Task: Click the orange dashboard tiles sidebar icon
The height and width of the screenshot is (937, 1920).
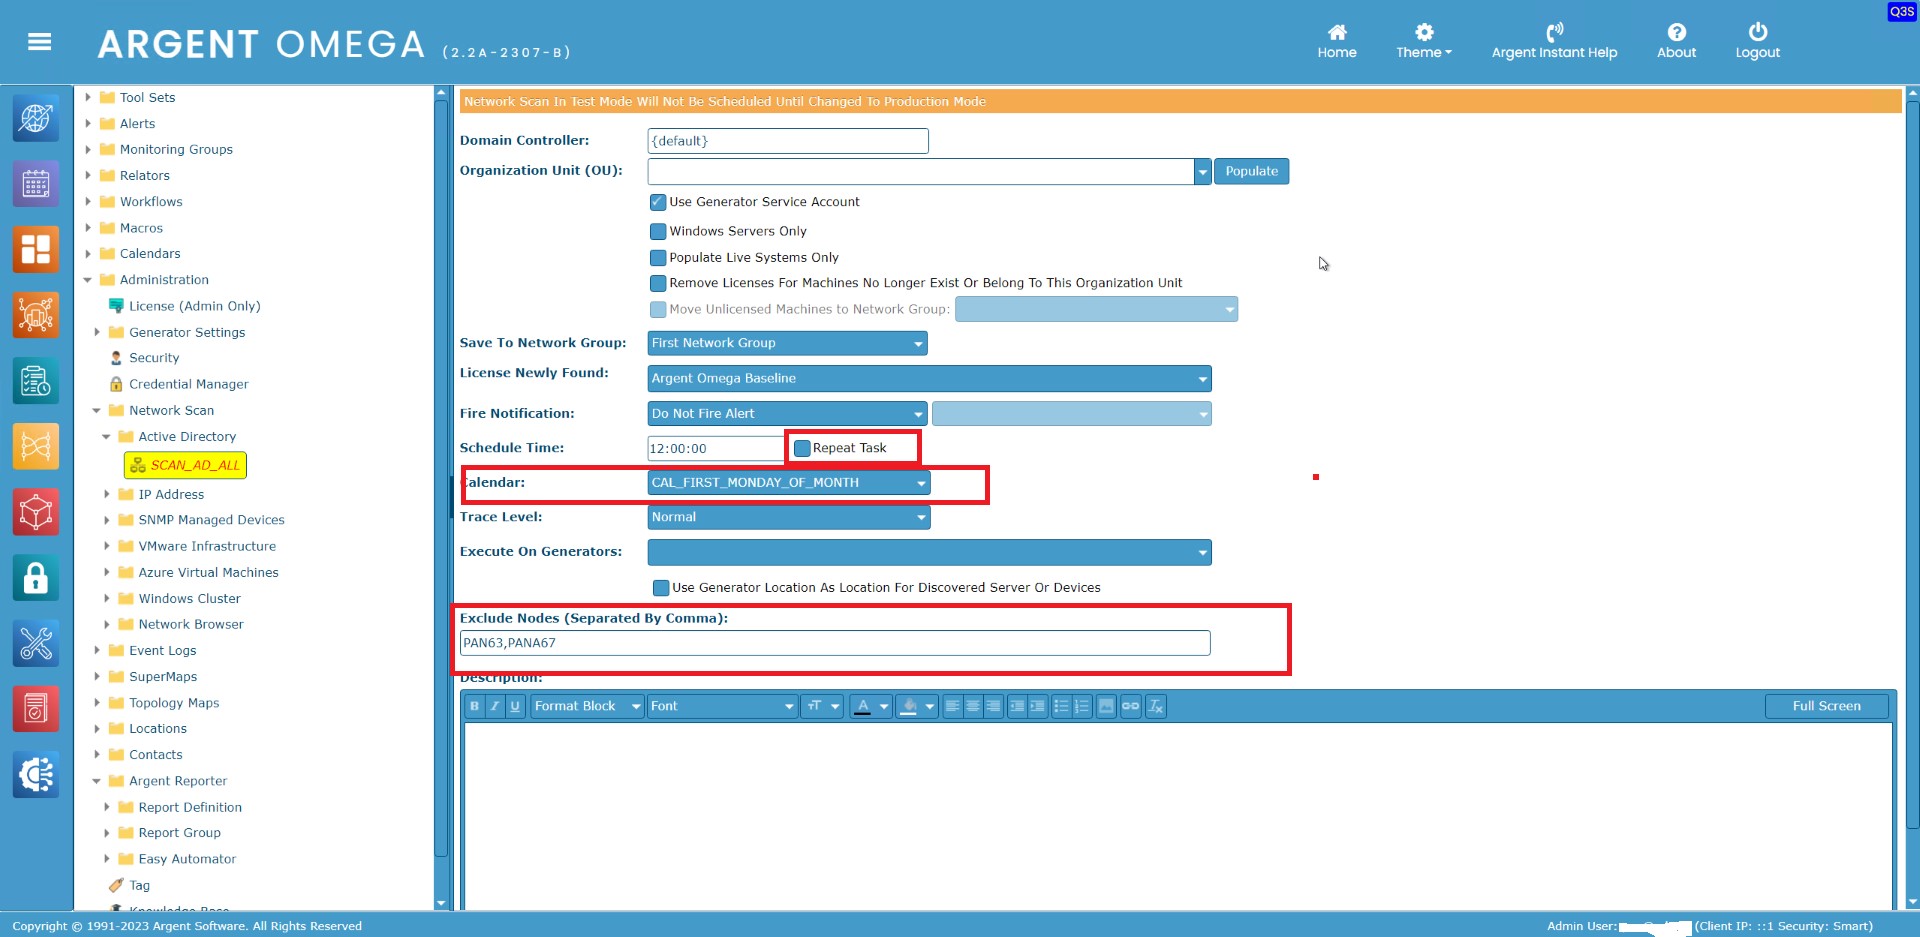Action: (36, 250)
